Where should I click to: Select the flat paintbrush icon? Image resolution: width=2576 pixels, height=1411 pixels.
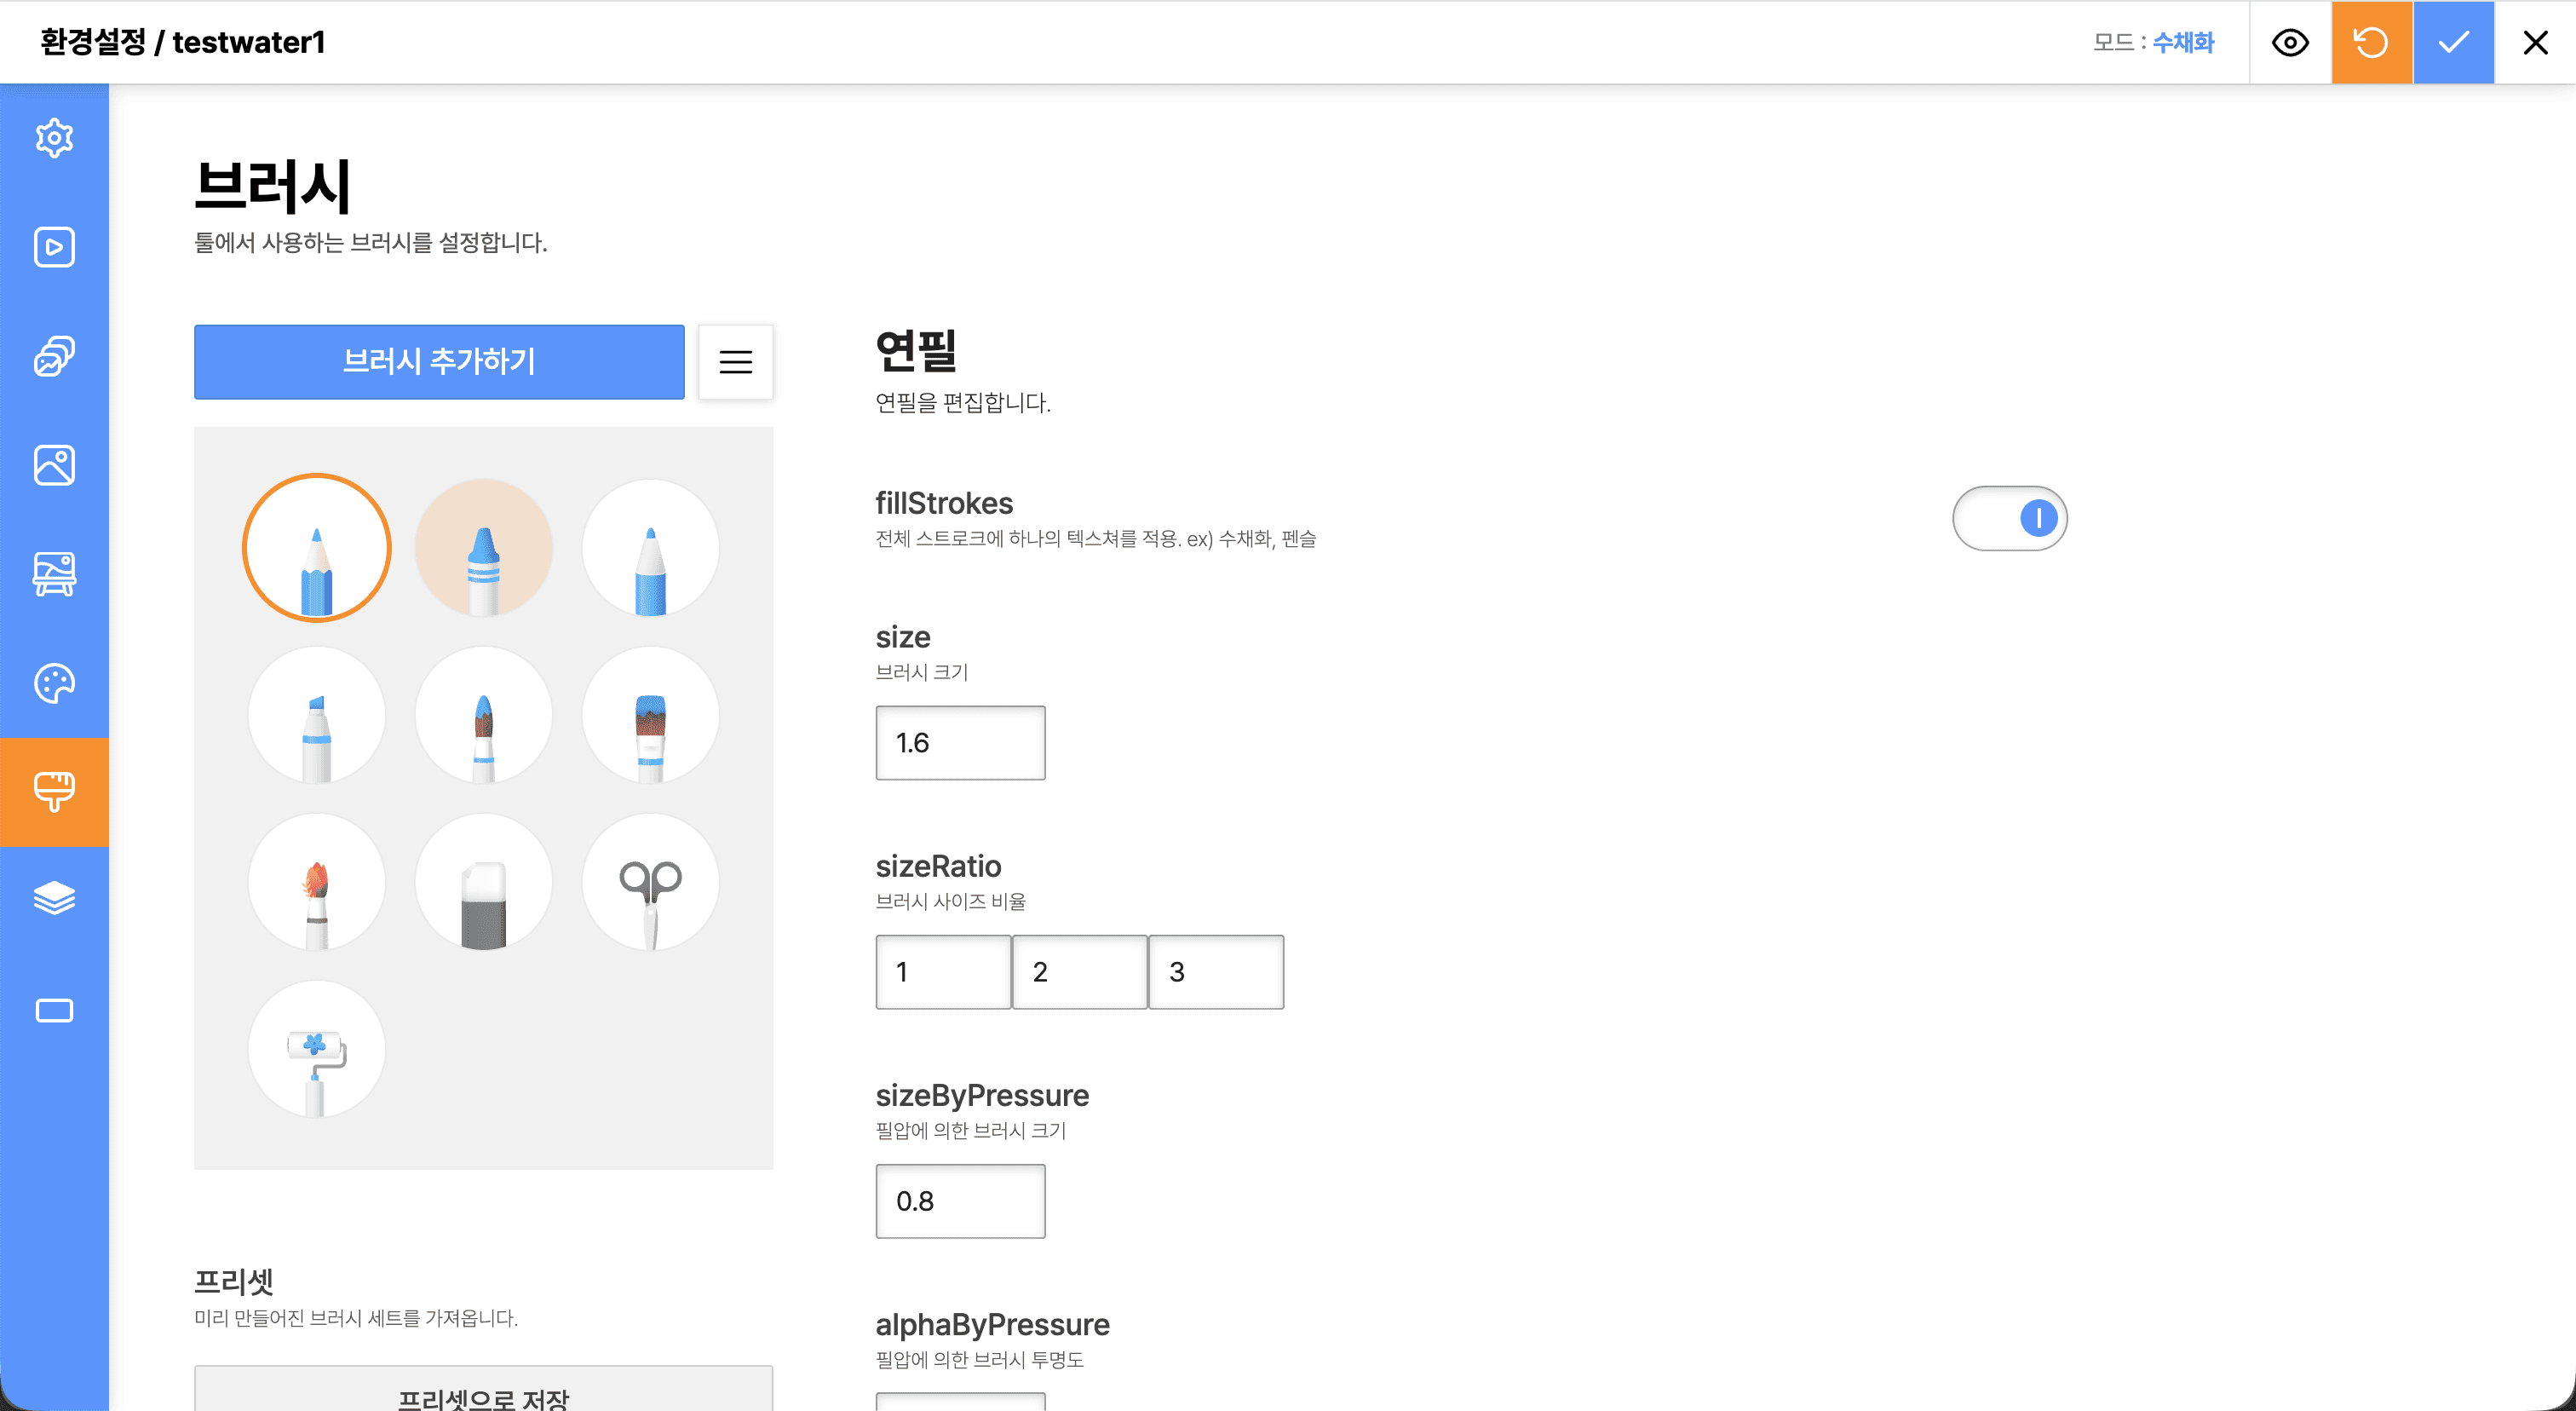(650, 714)
